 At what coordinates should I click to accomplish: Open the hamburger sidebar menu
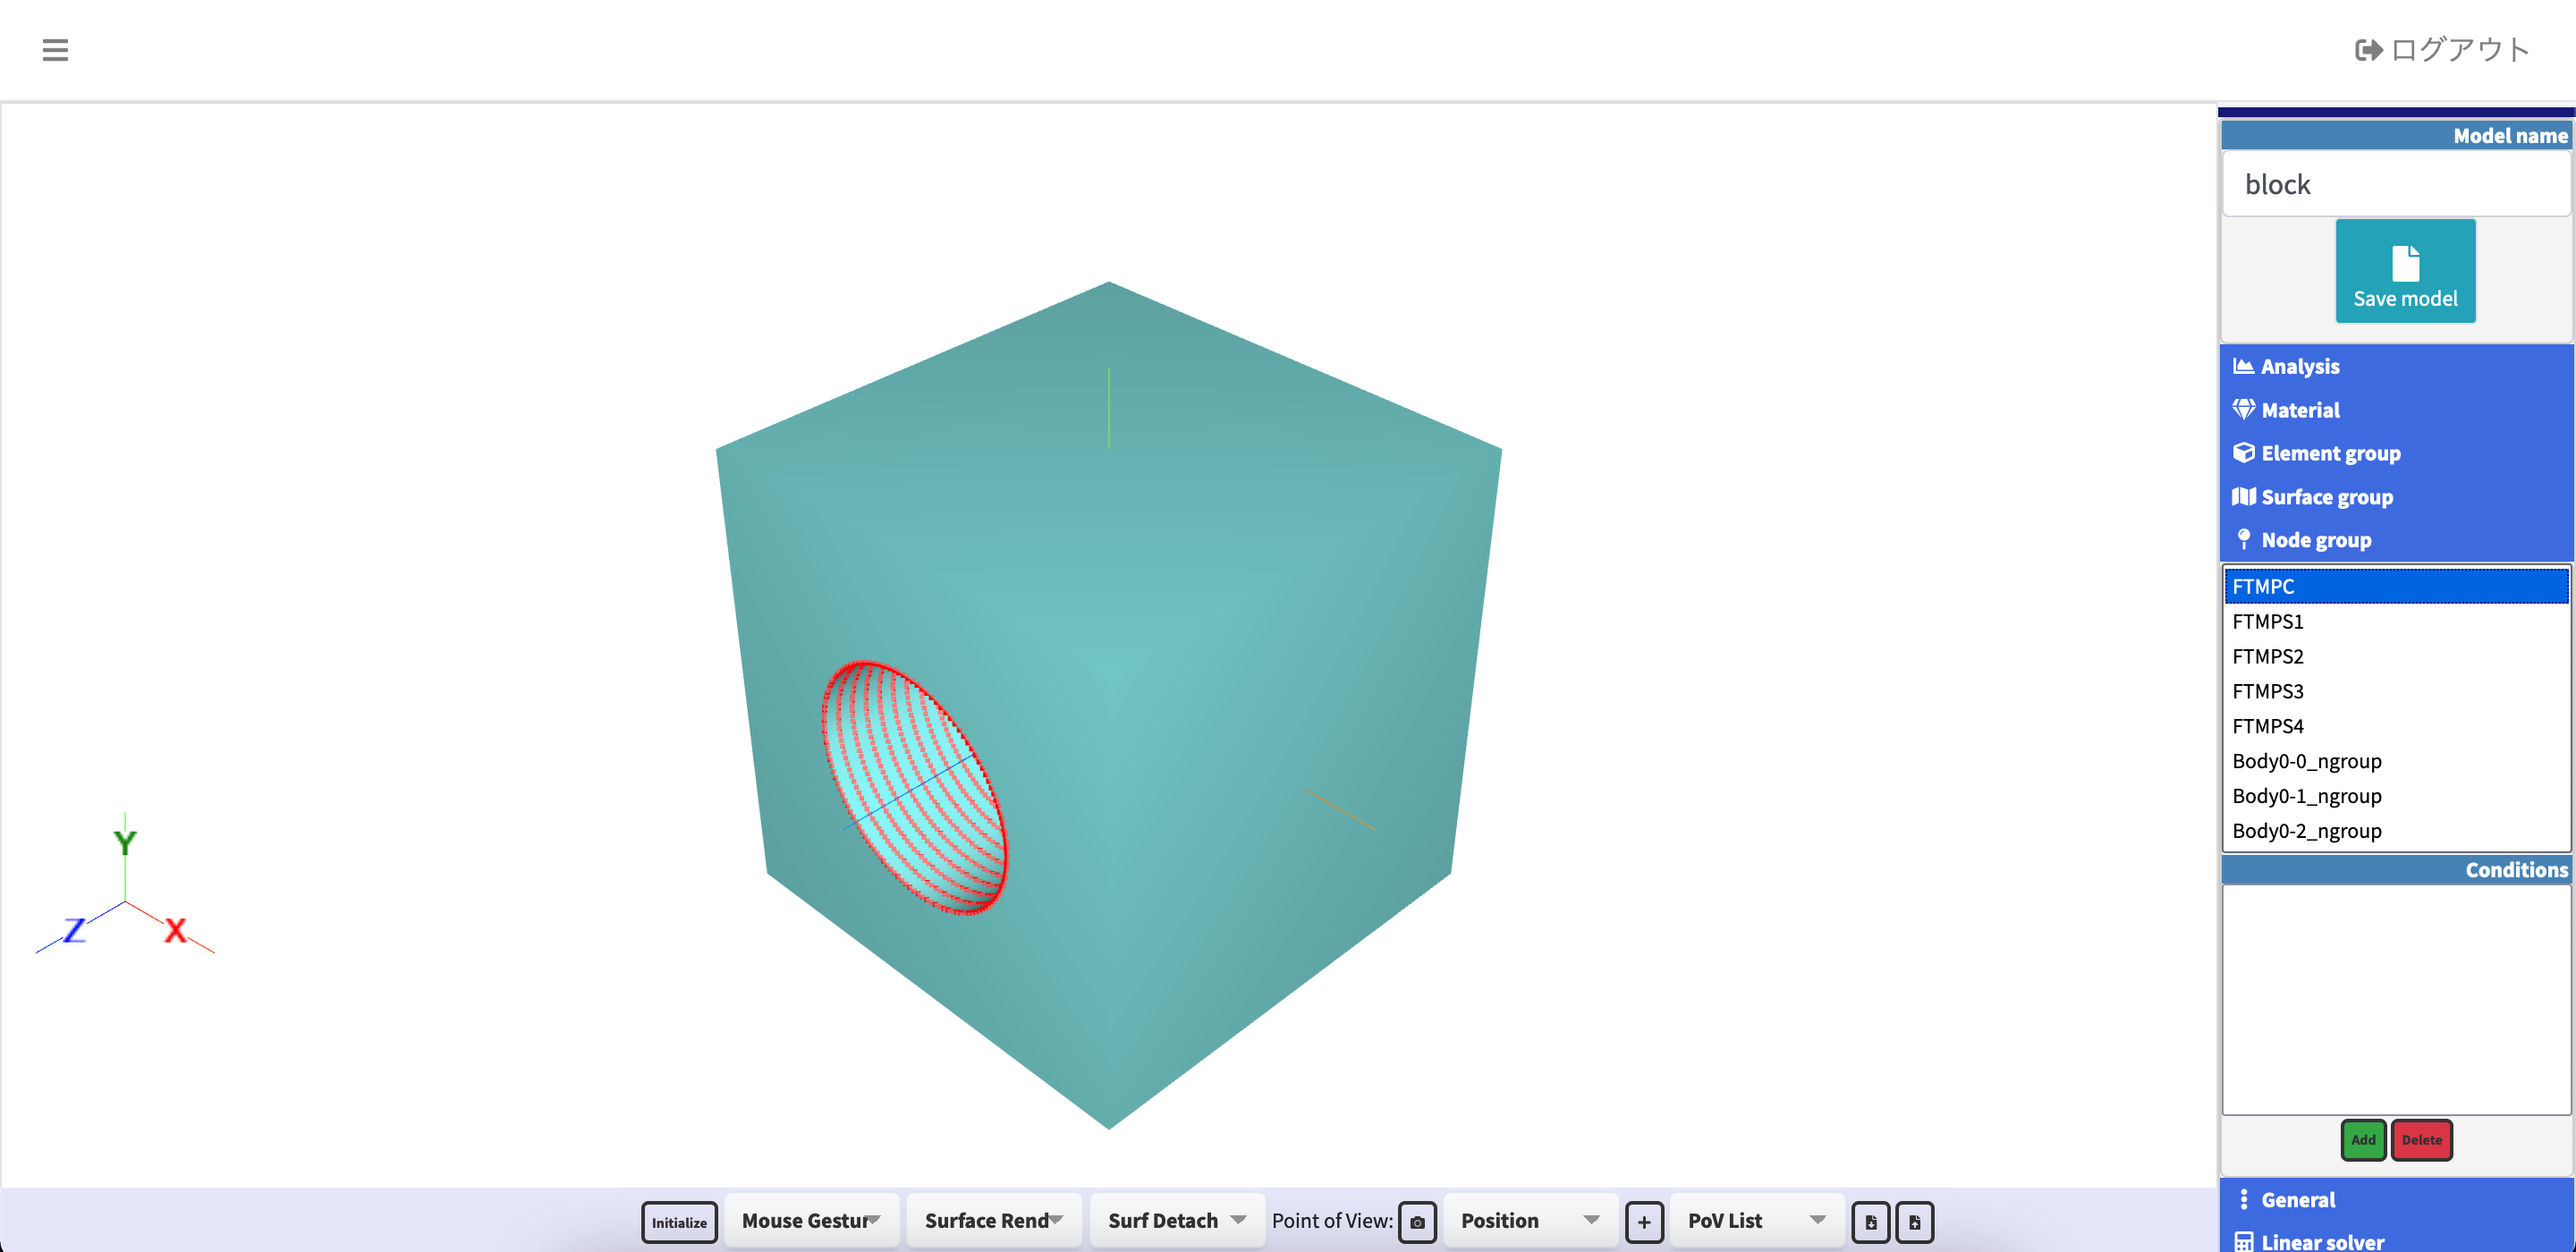click(x=55, y=50)
